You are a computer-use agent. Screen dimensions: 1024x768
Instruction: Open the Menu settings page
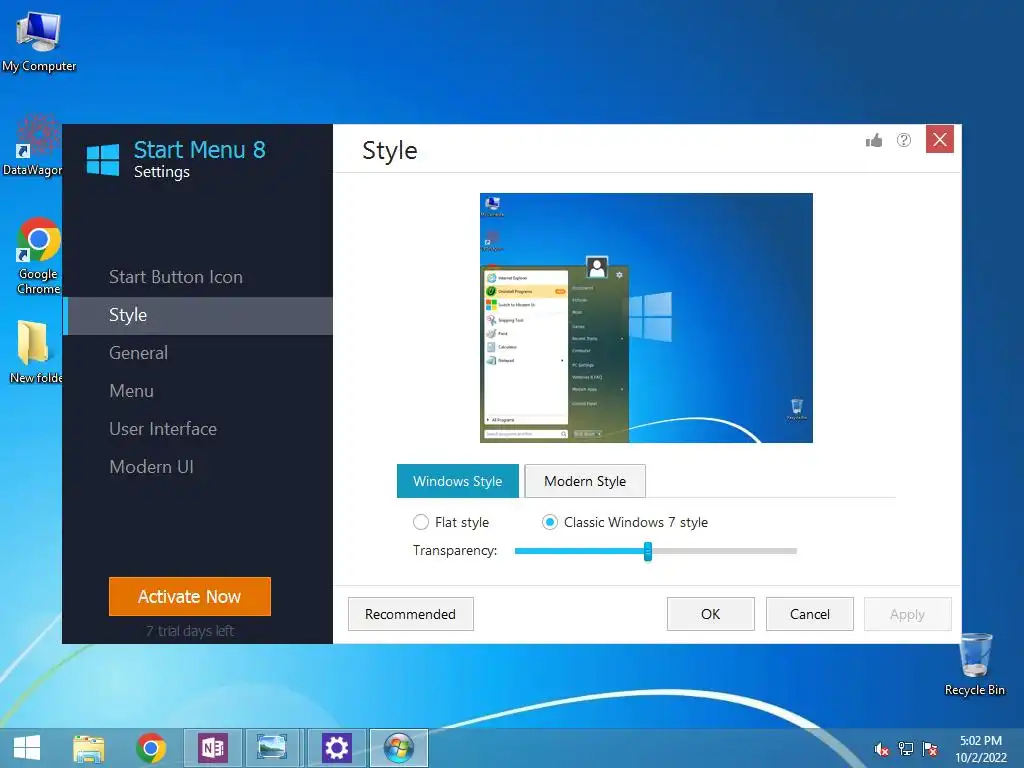tap(131, 391)
